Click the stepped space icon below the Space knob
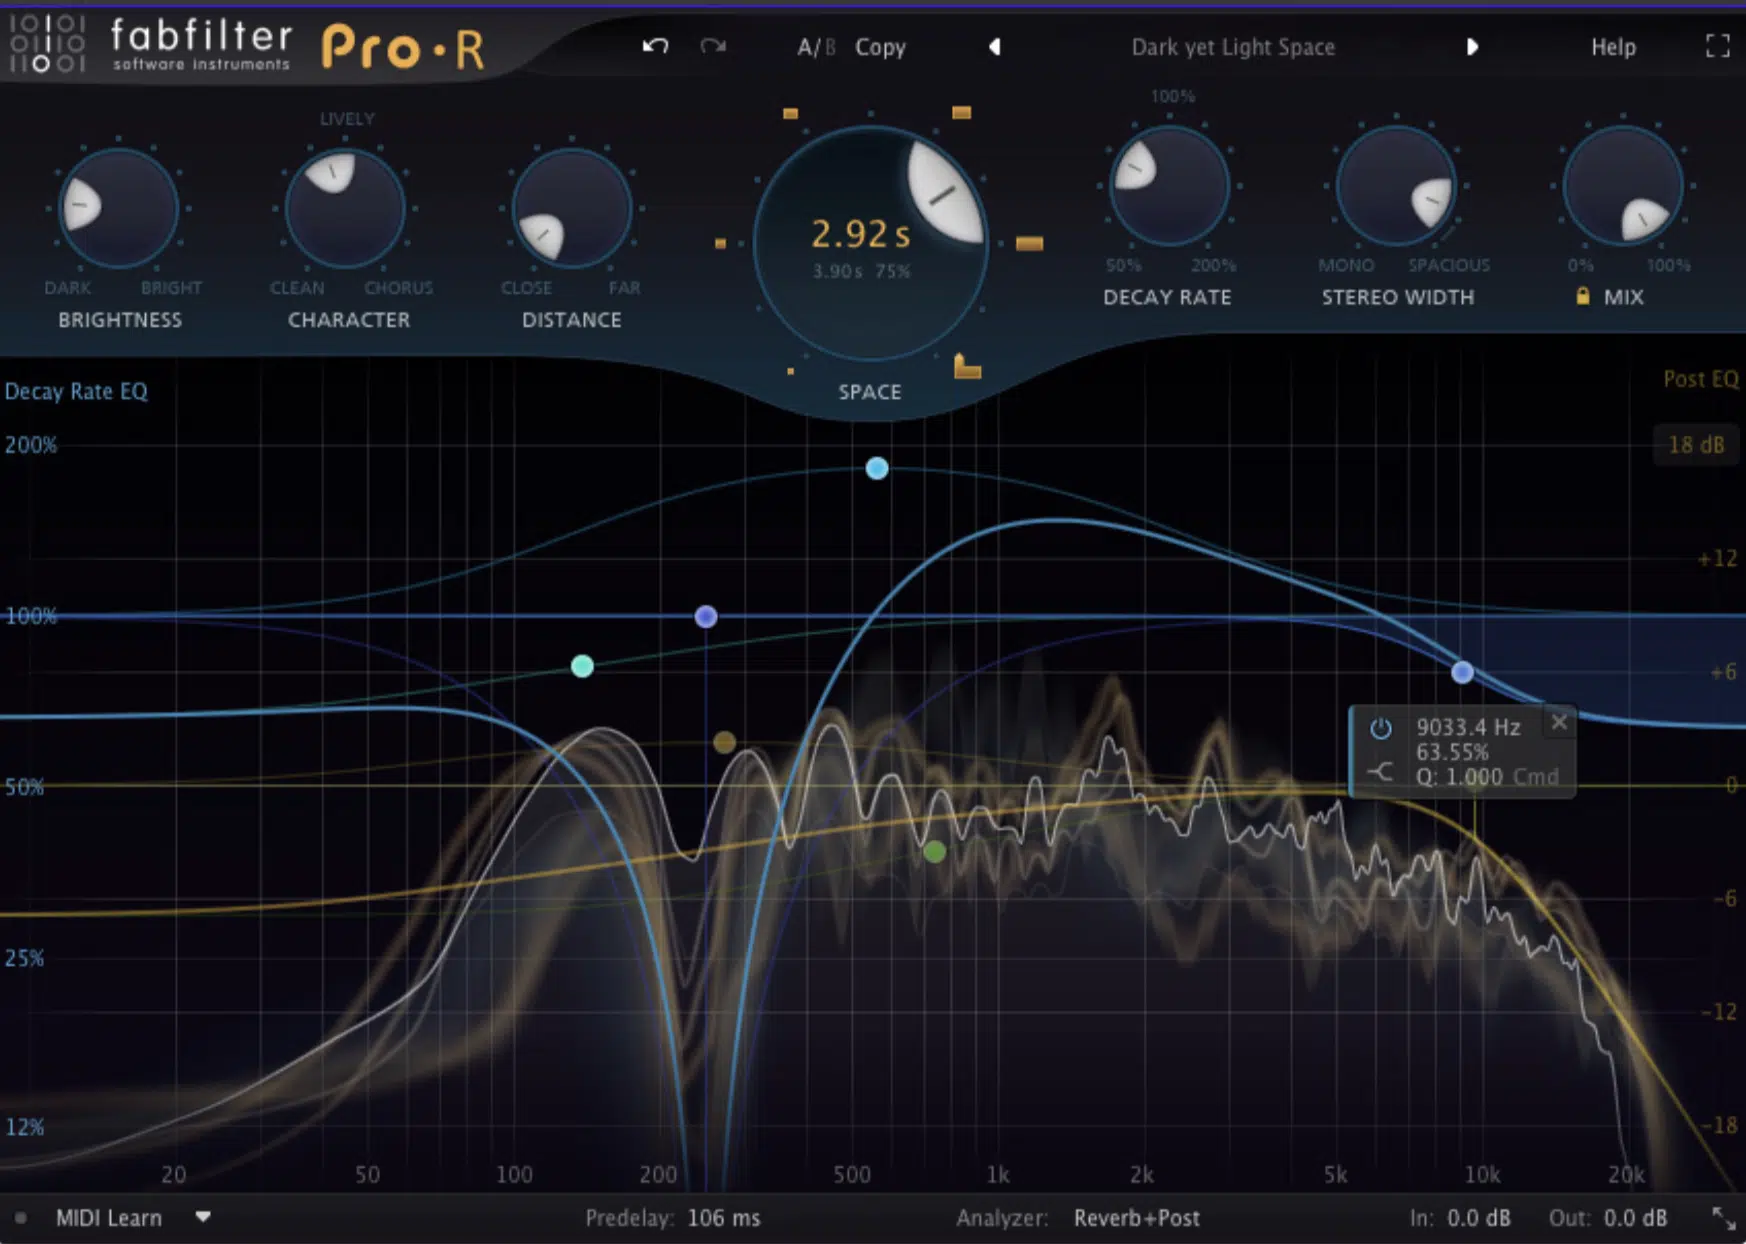The height and width of the screenshot is (1244, 1746). pos(967,366)
